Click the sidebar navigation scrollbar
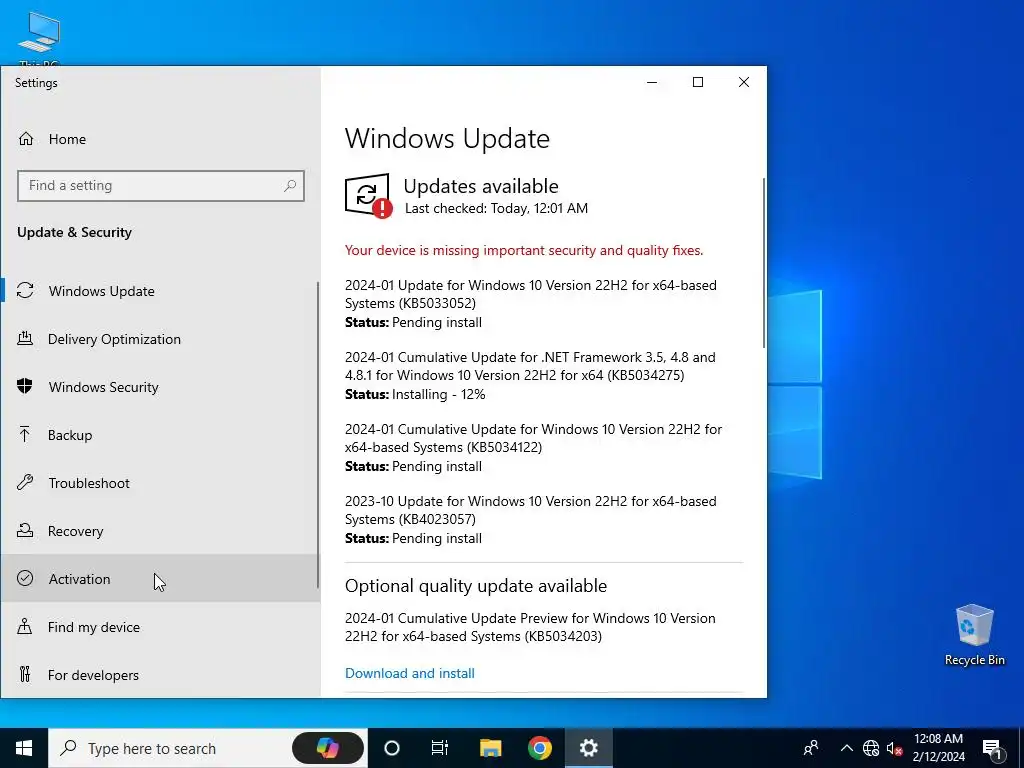The image size is (1024, 768). coord(318,434)
